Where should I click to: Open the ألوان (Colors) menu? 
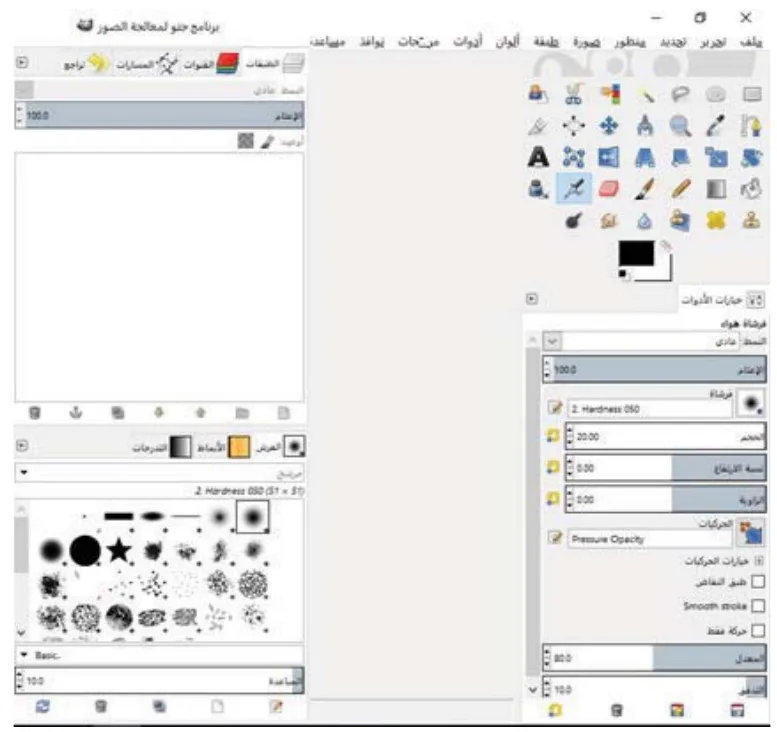(x=507, y=42)
